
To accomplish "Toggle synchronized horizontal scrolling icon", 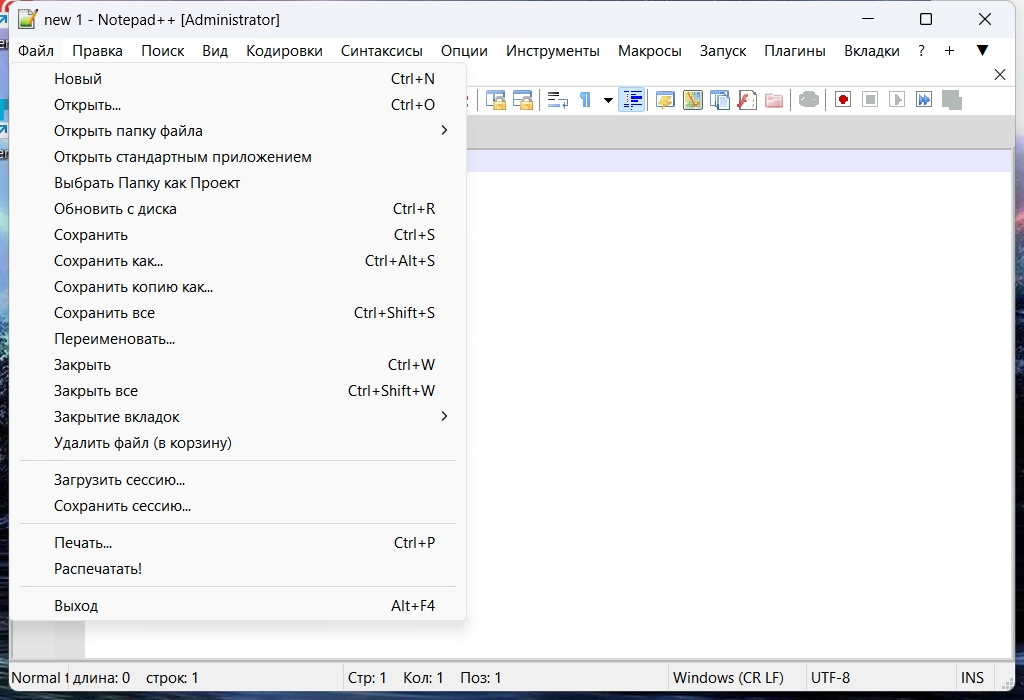I will (523, 100).
